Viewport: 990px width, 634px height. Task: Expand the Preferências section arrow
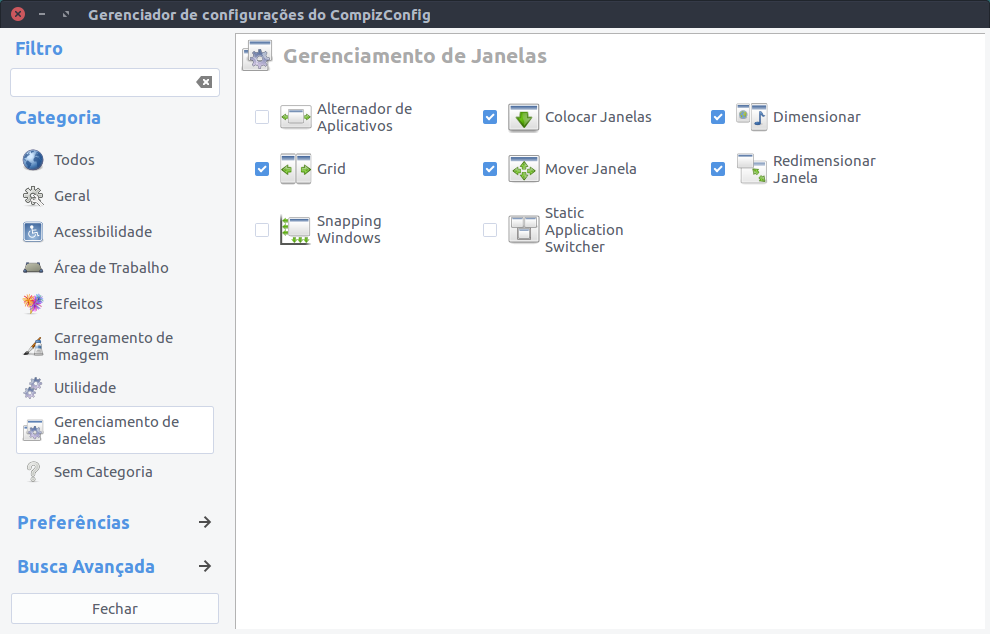click(x=205, y=522)
